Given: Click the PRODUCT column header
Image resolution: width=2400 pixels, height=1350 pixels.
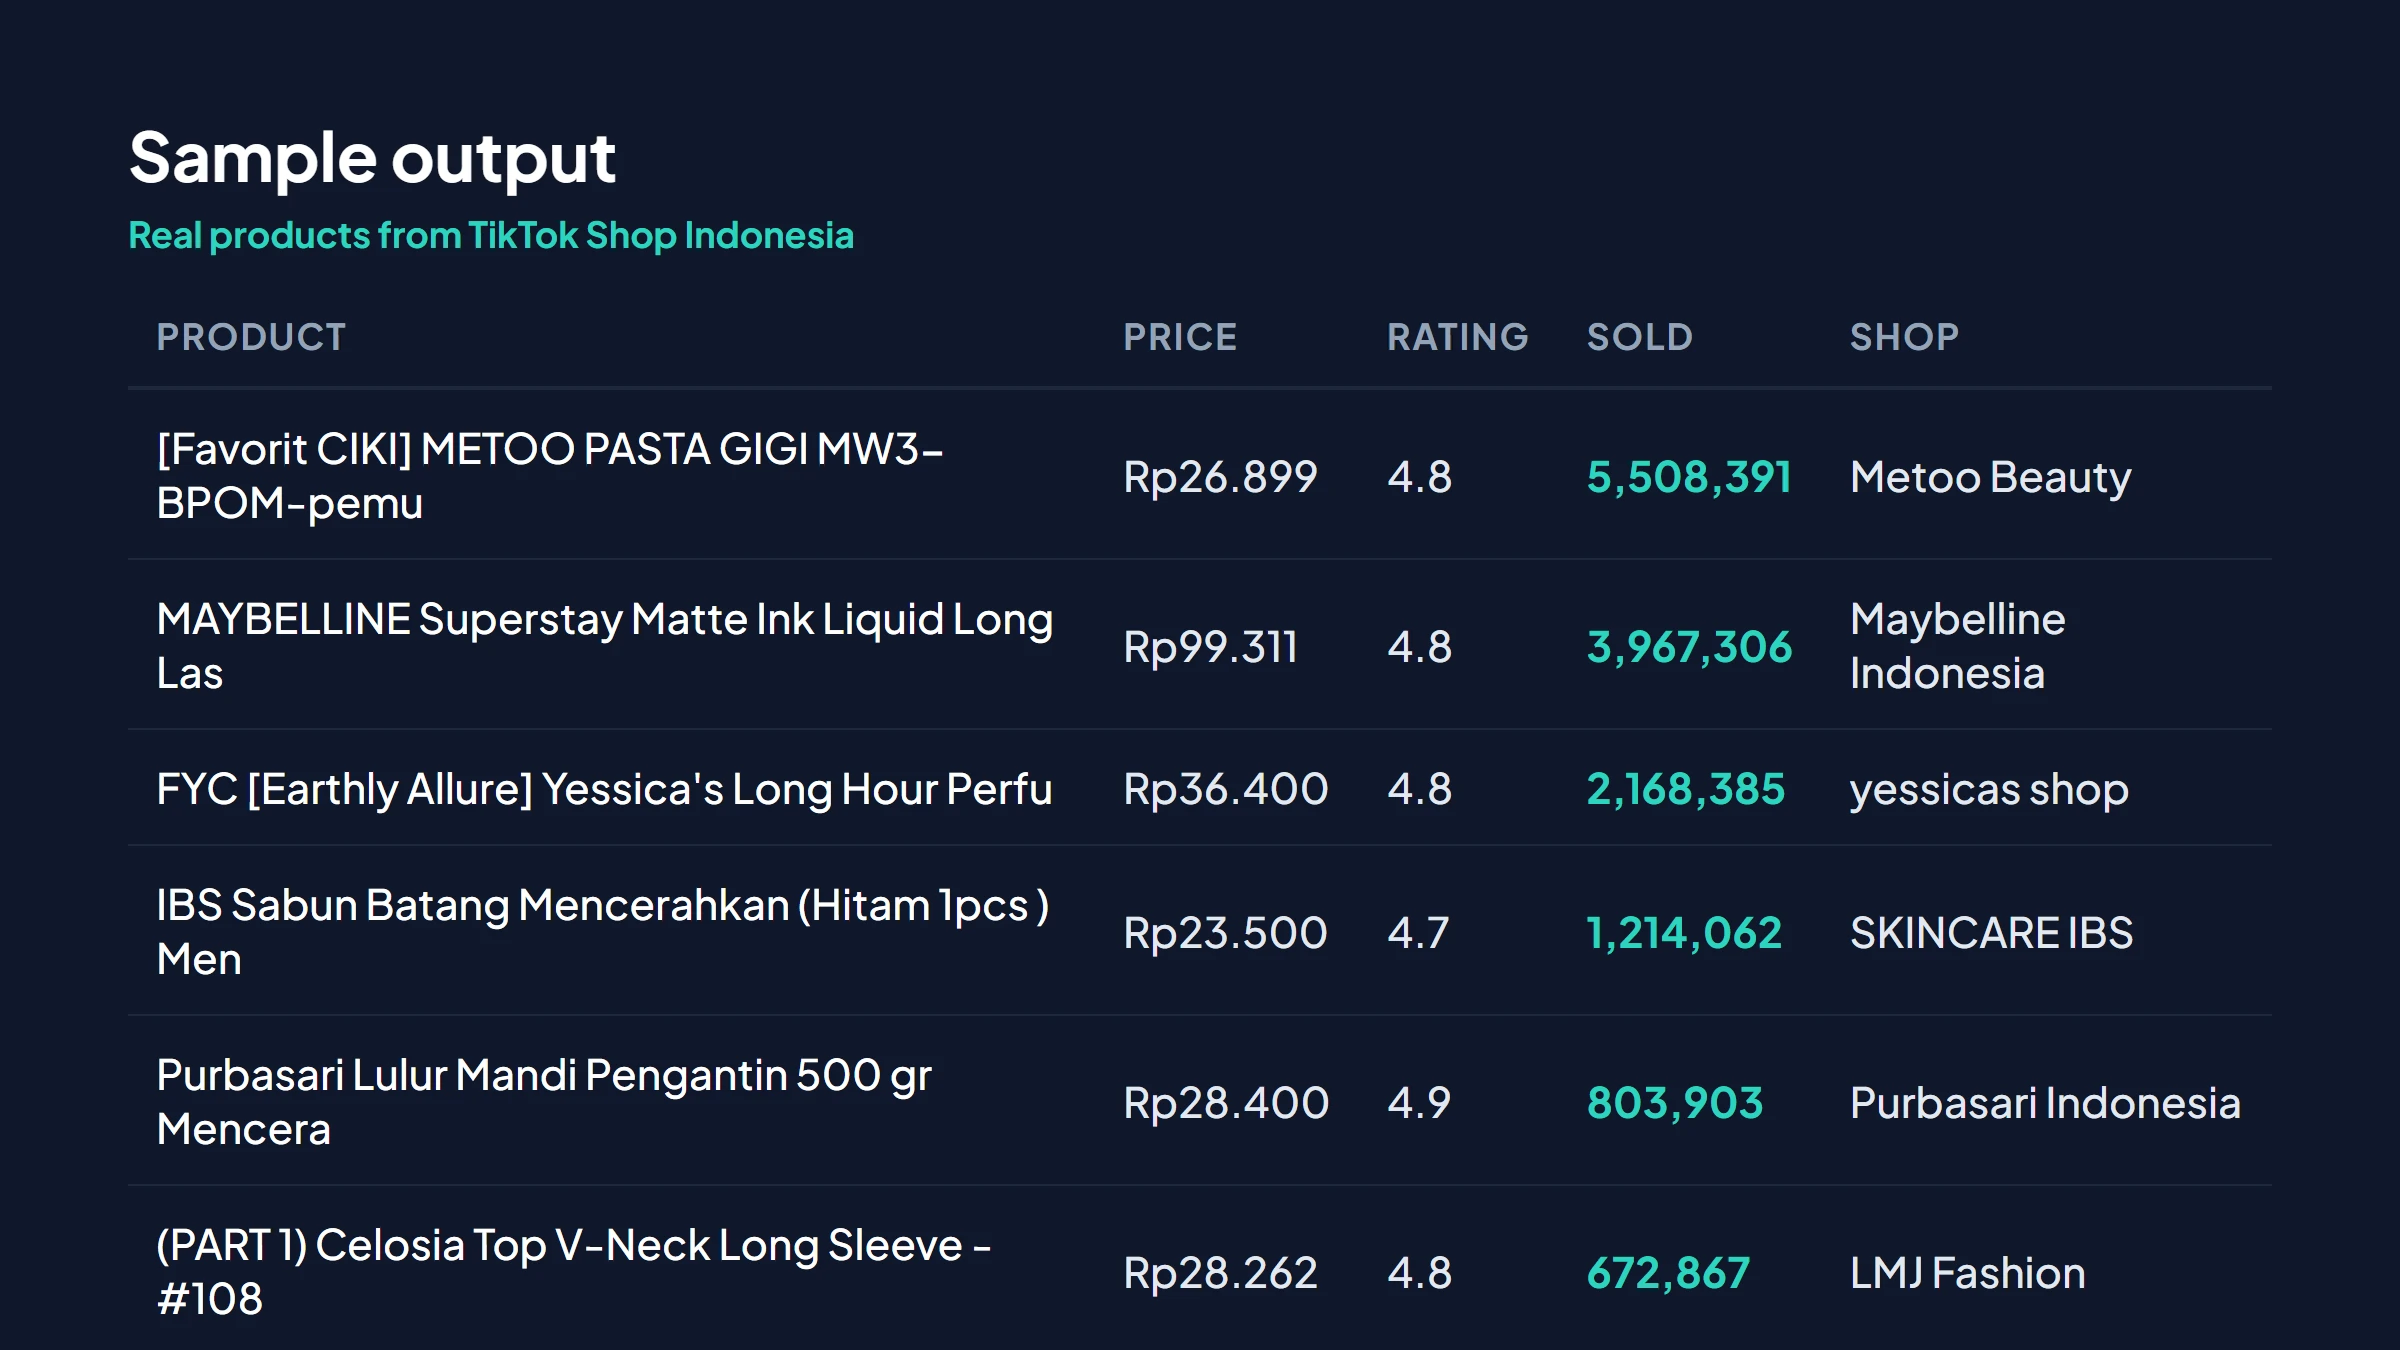Looking at the screenshot, I should pos(251,337).
